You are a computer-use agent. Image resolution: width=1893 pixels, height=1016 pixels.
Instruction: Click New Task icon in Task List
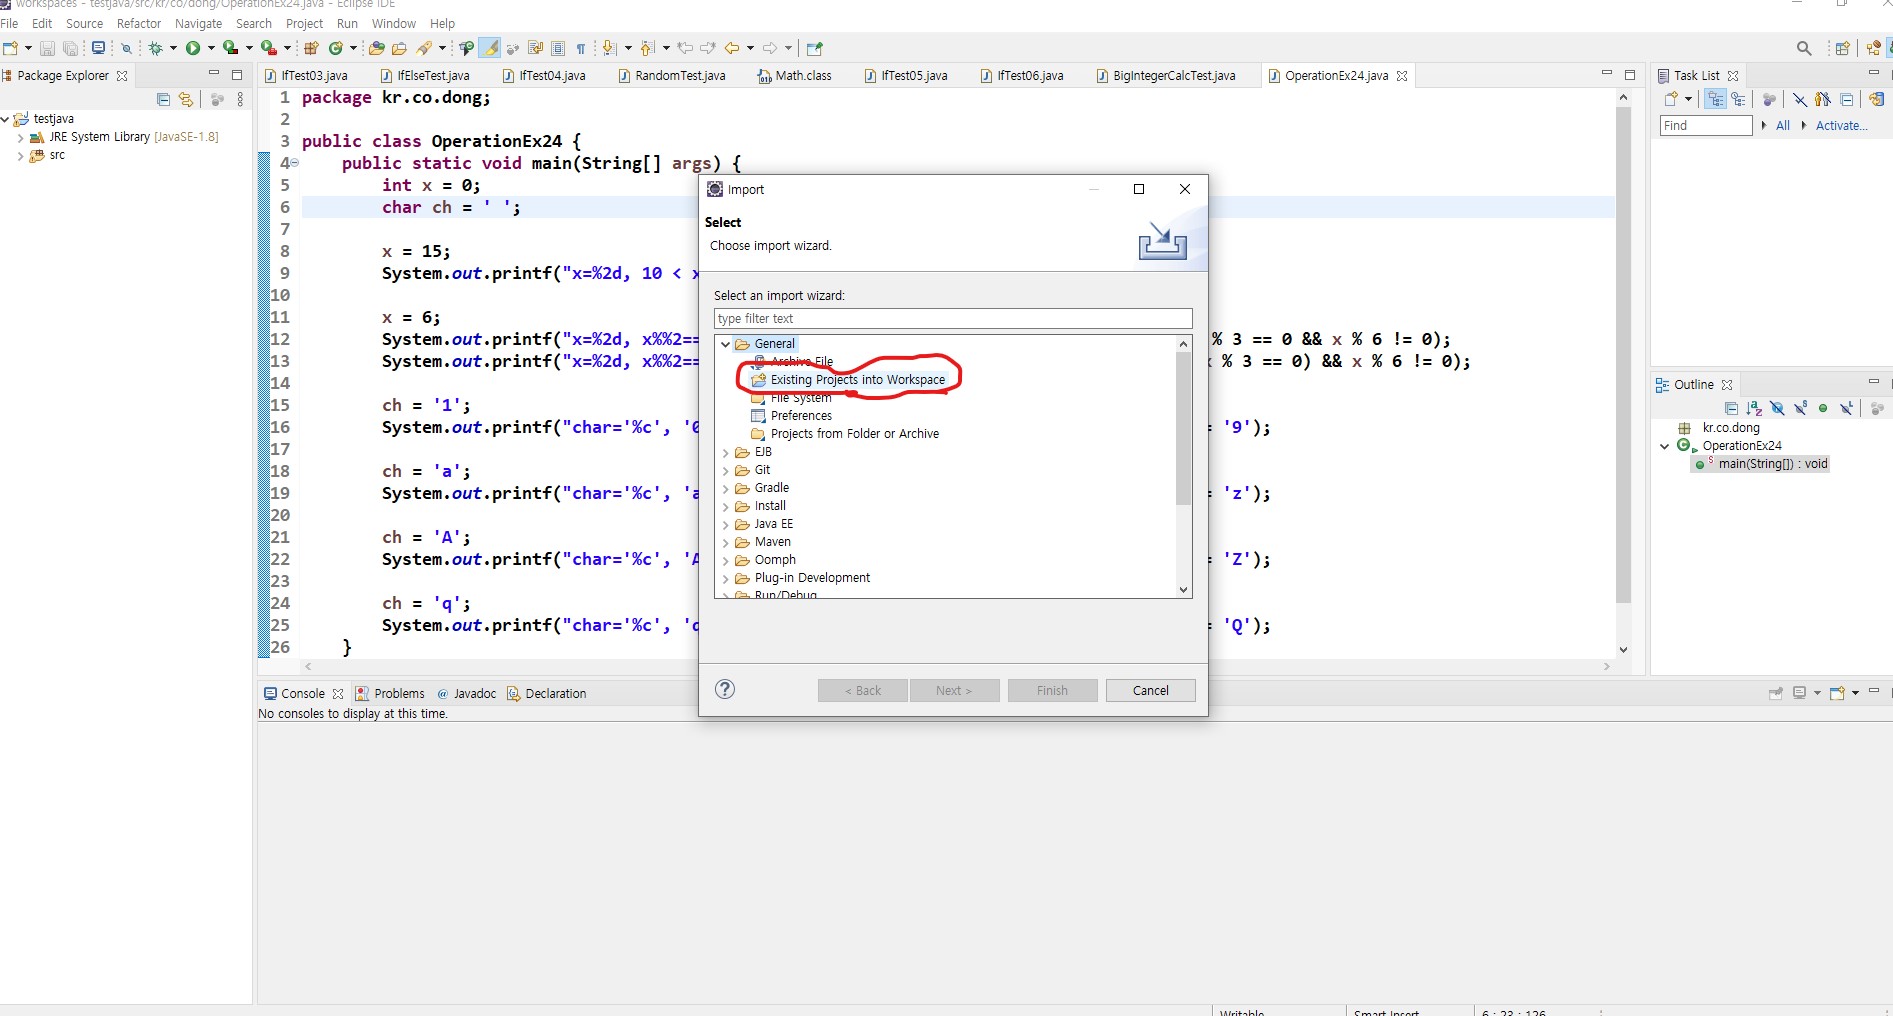(x=1671, y=99)
